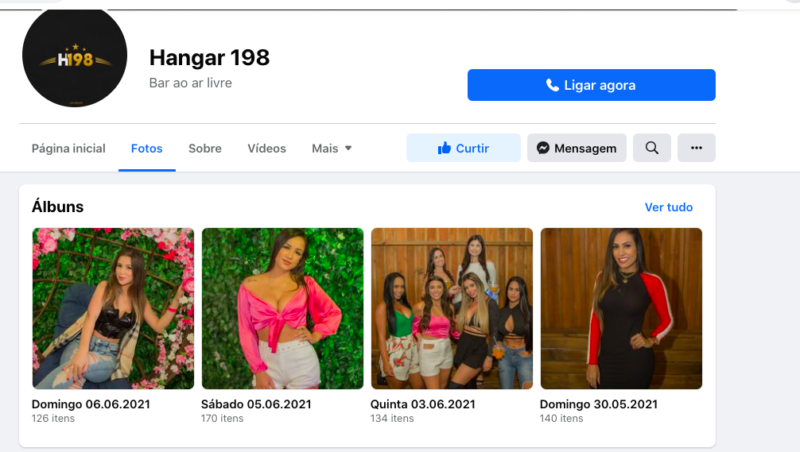Viewport: 800px width, 452px height.
Task: Open the Domingo 06.06.2021 album thumbnail
Action: (113, 309)
